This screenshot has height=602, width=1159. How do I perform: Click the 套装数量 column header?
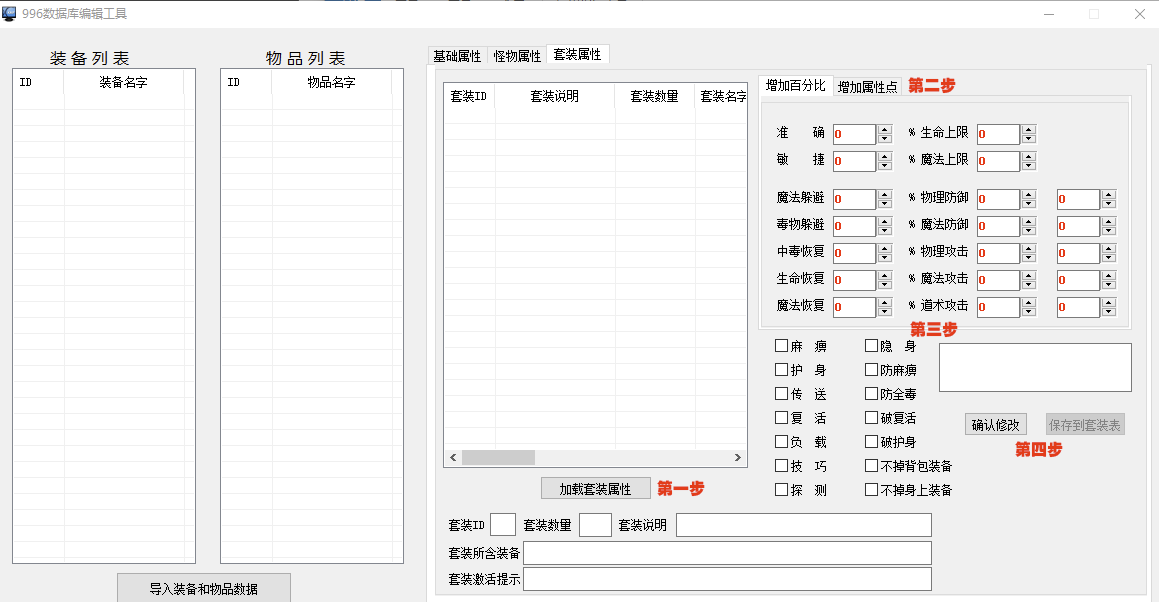654,96
